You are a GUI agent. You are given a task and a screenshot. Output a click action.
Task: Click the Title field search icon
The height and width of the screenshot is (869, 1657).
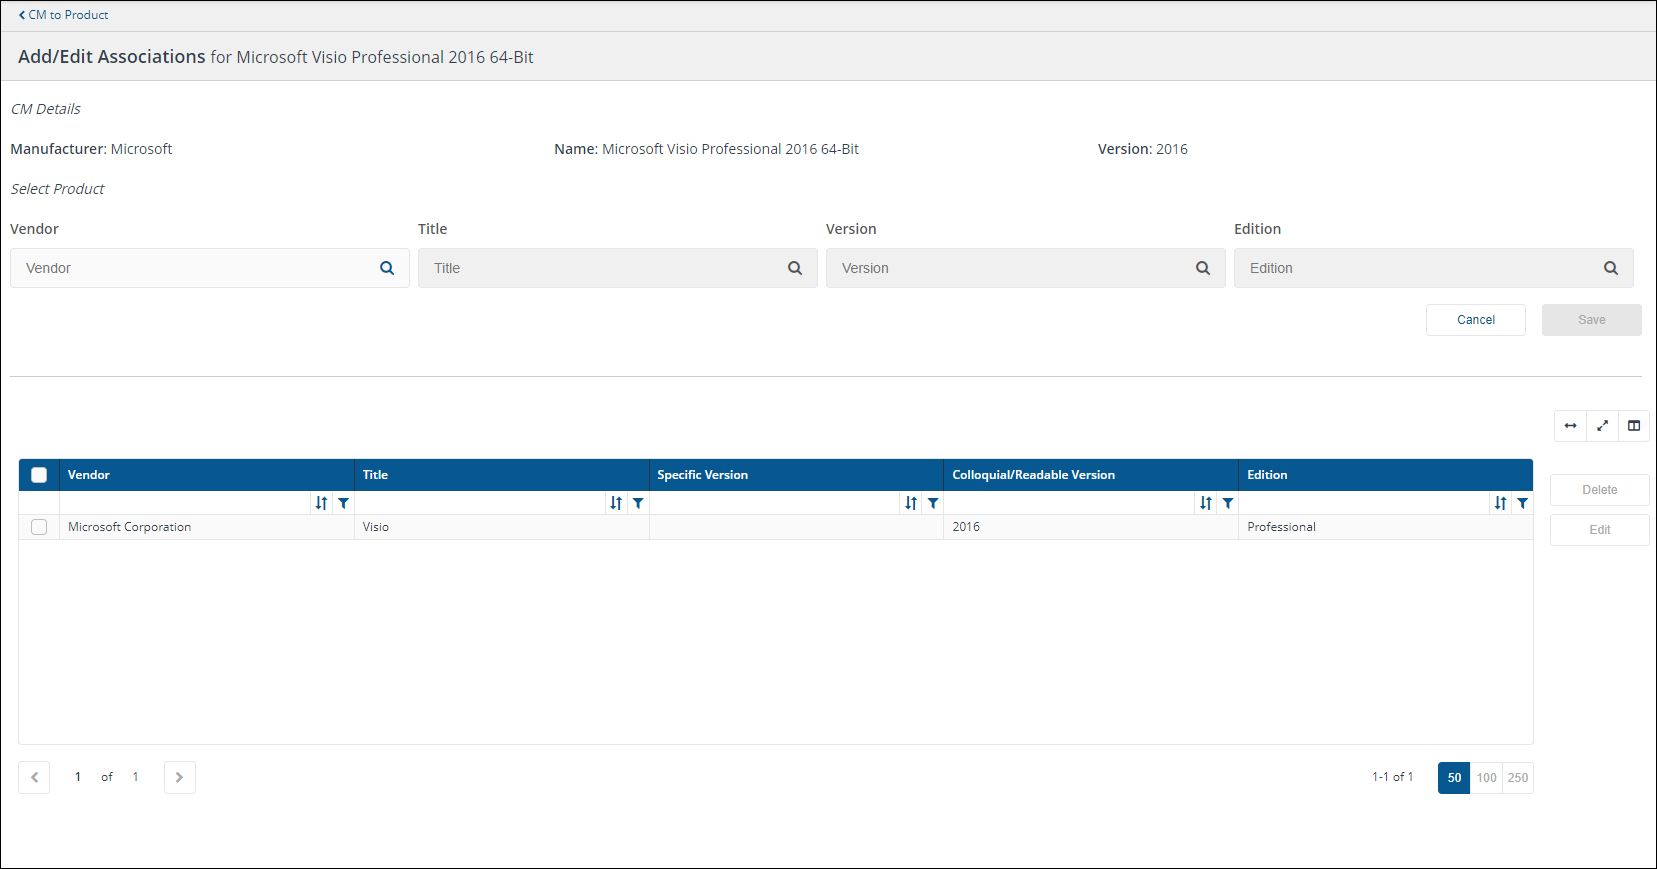[x=795, y=268]
